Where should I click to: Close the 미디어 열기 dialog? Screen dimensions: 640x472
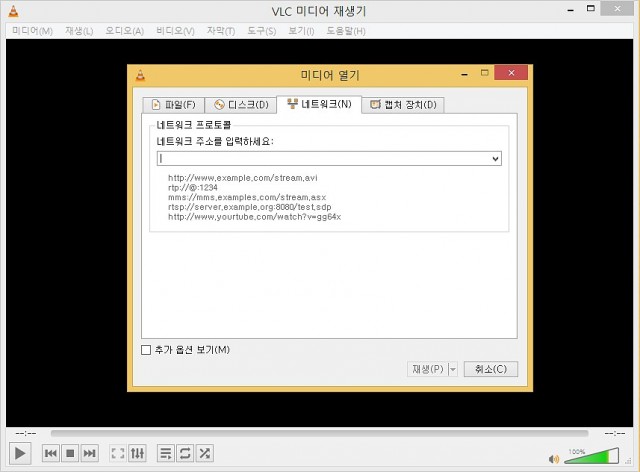[511, 73]
